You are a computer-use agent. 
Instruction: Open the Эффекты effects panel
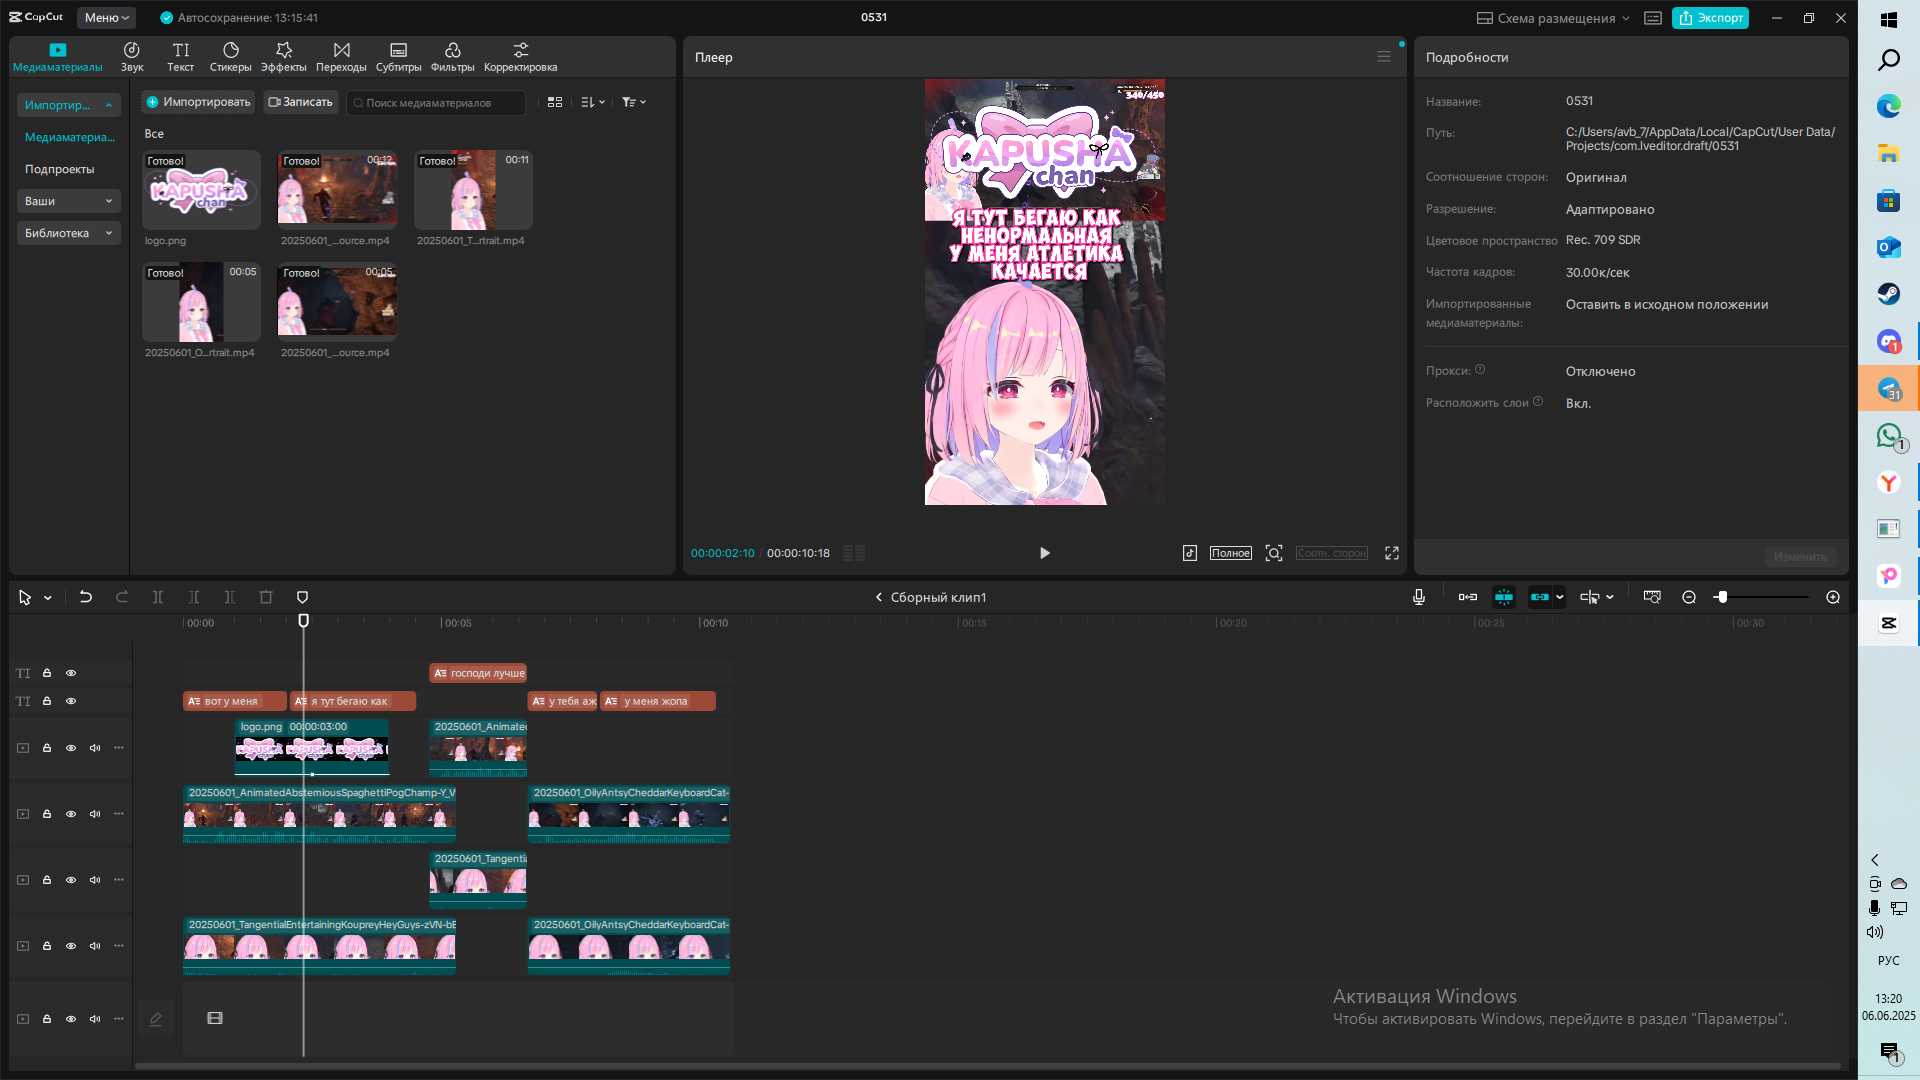pyautogui.click(x=284, y=57)
